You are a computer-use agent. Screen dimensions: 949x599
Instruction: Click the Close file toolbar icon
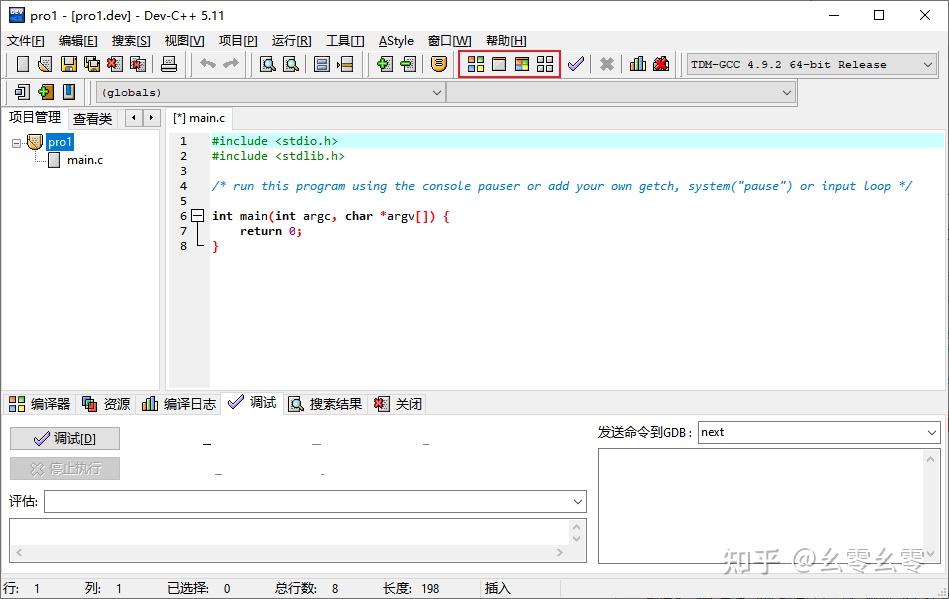(114, 64)
